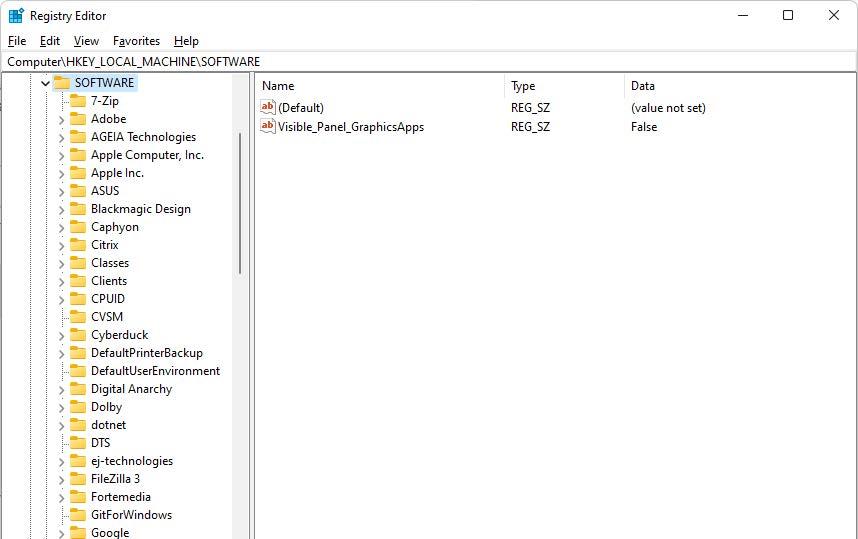Expand the Google key

(61, 534)
